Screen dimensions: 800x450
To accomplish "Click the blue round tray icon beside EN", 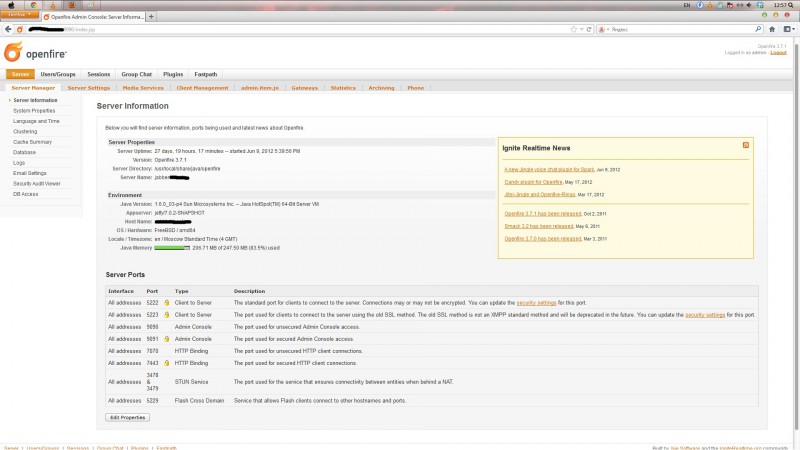I will point(700,5).
